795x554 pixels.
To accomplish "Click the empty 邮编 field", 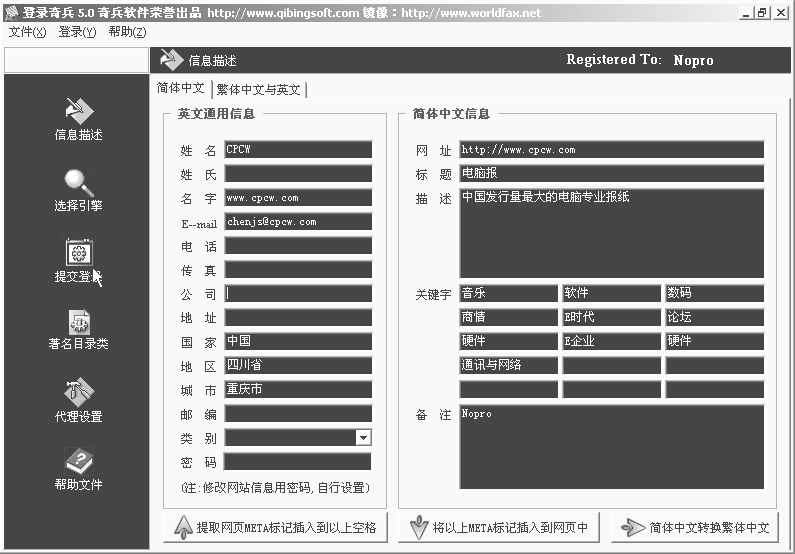I will click(x=298, y=414).
